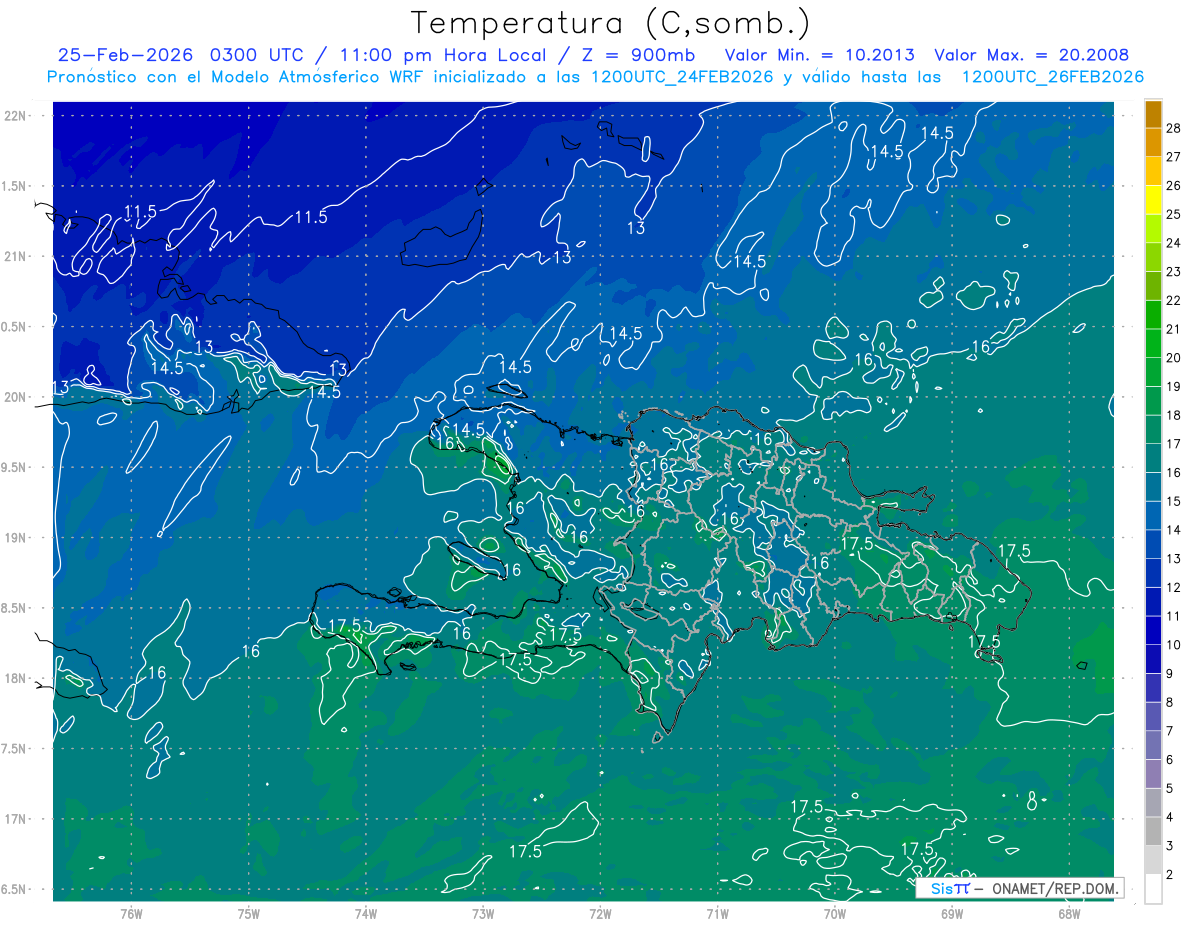Click the '1200UTC_26FEB2026' valid-until time
This screenshot has width=1200, height=927.
pyautogui.click(x=1053, y=77)
